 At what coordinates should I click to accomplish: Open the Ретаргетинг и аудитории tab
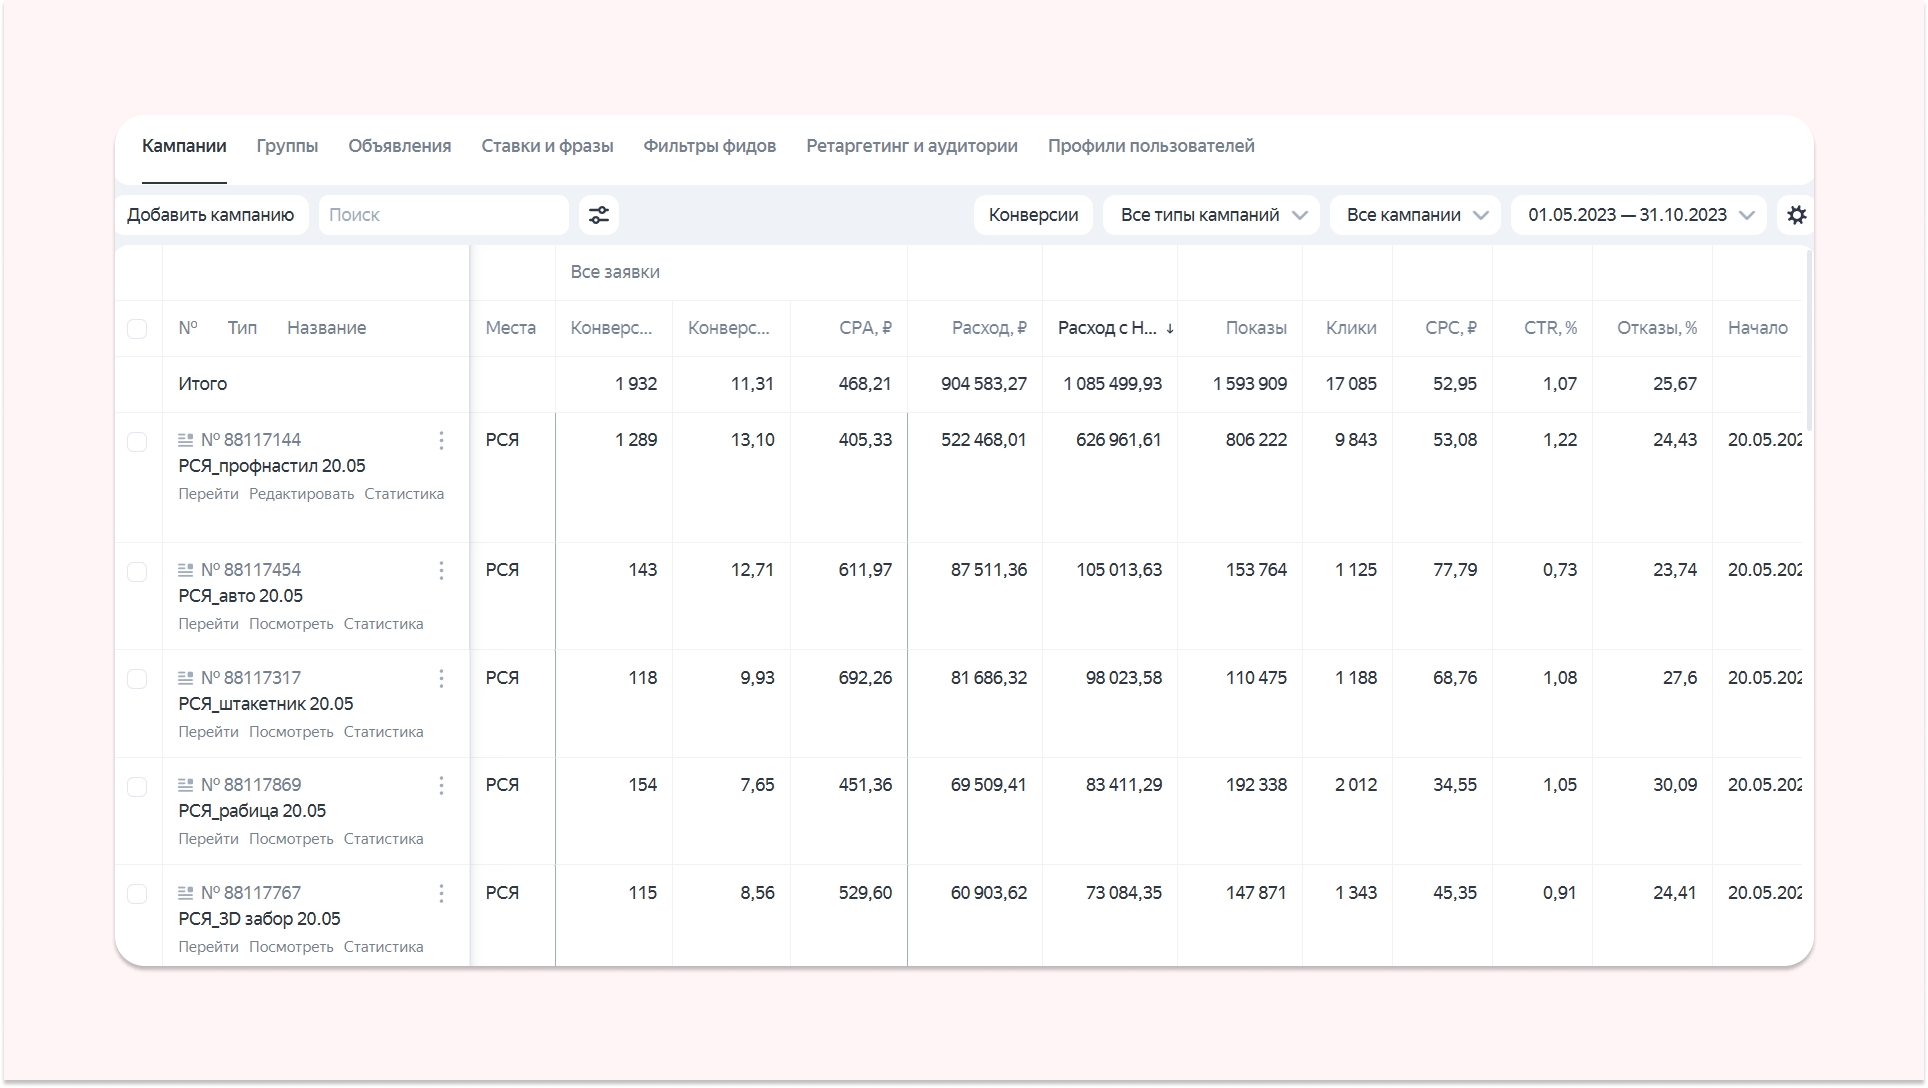[x=911, y=146]
